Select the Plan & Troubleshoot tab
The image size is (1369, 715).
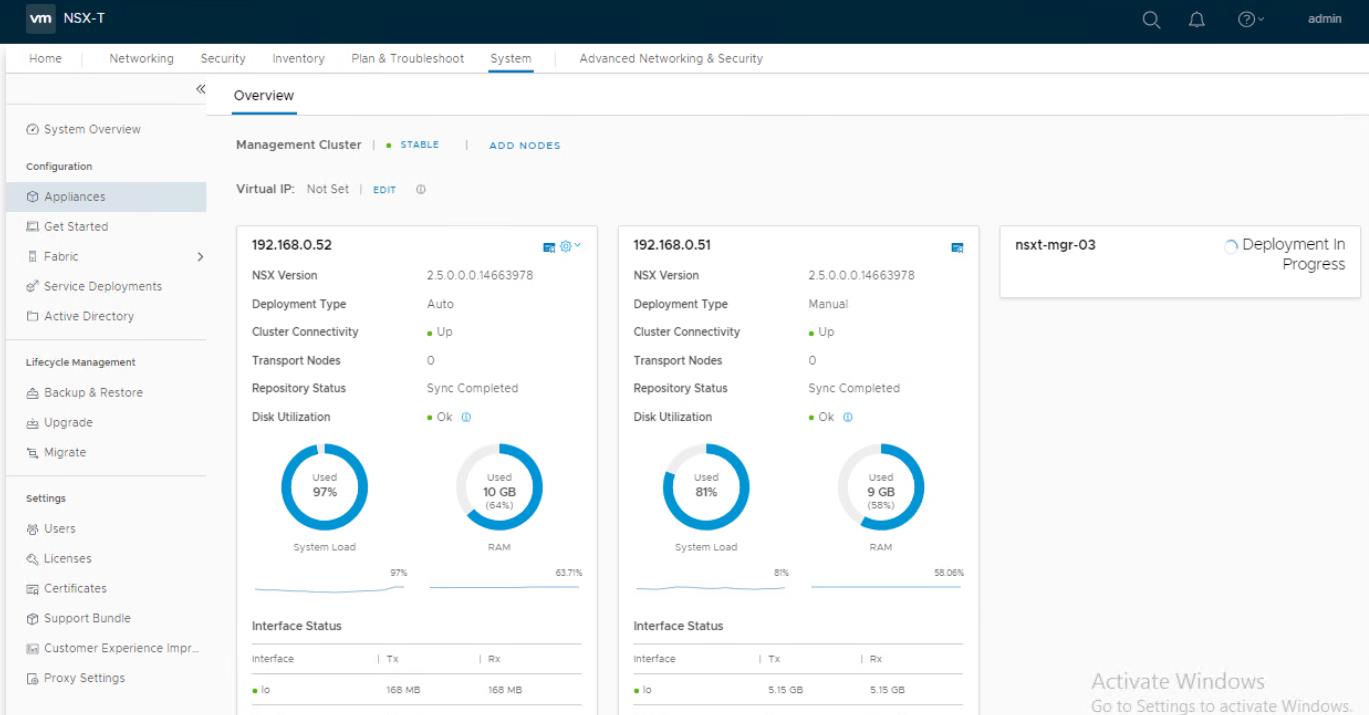tap(407, 59)
